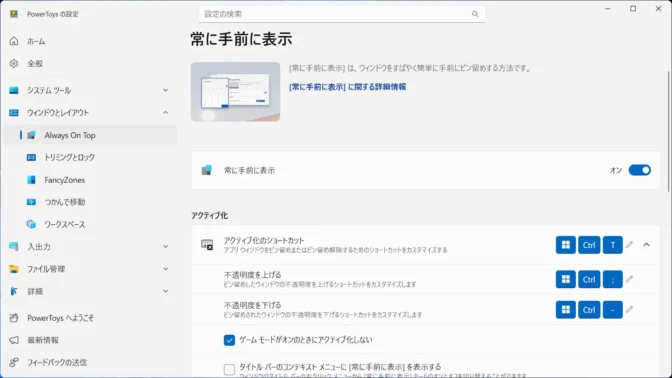Click the 詳細 category icon

(14, 291)
